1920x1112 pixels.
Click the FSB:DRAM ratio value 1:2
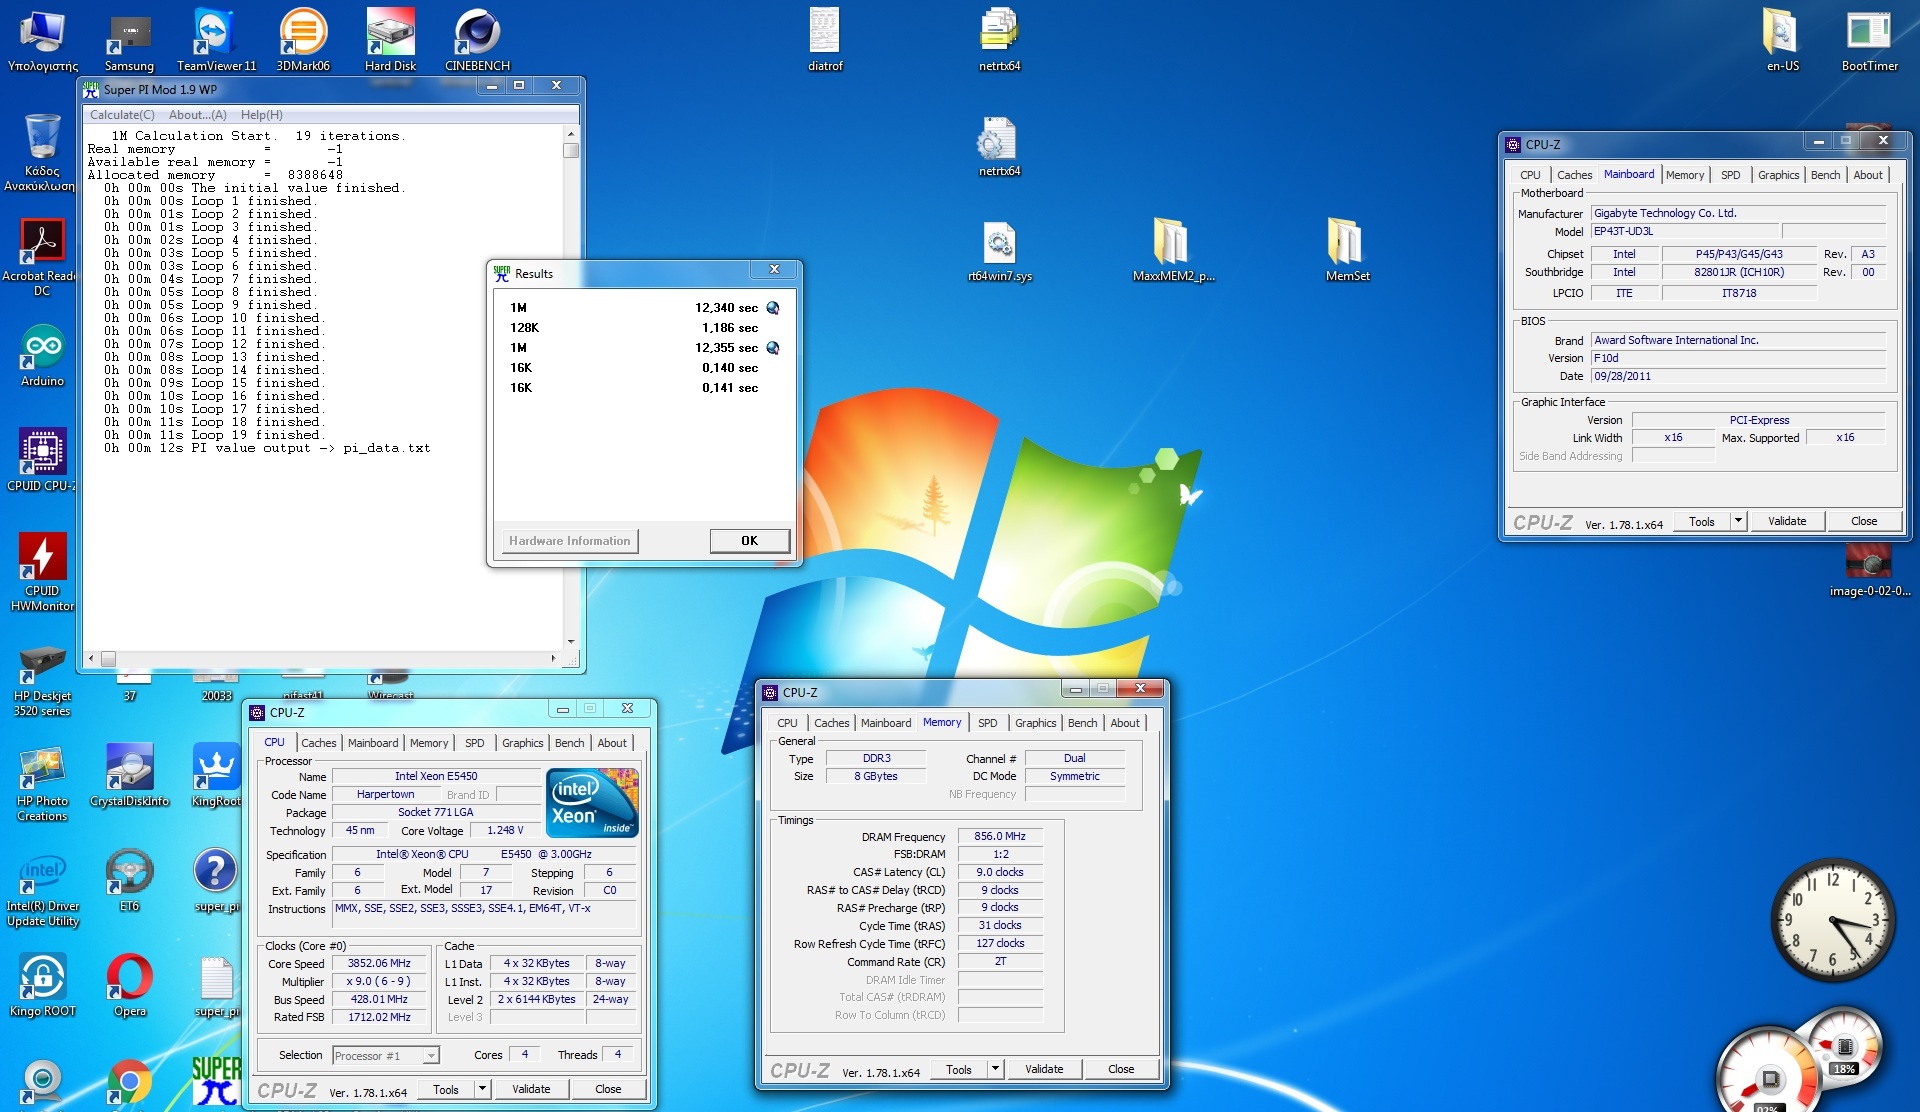pos(1000,854)
